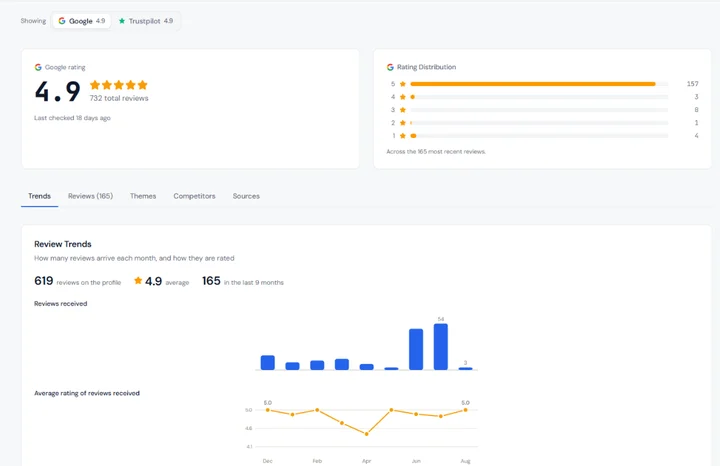Click the August 5.0 point on rating line

[x=466, y=410]
